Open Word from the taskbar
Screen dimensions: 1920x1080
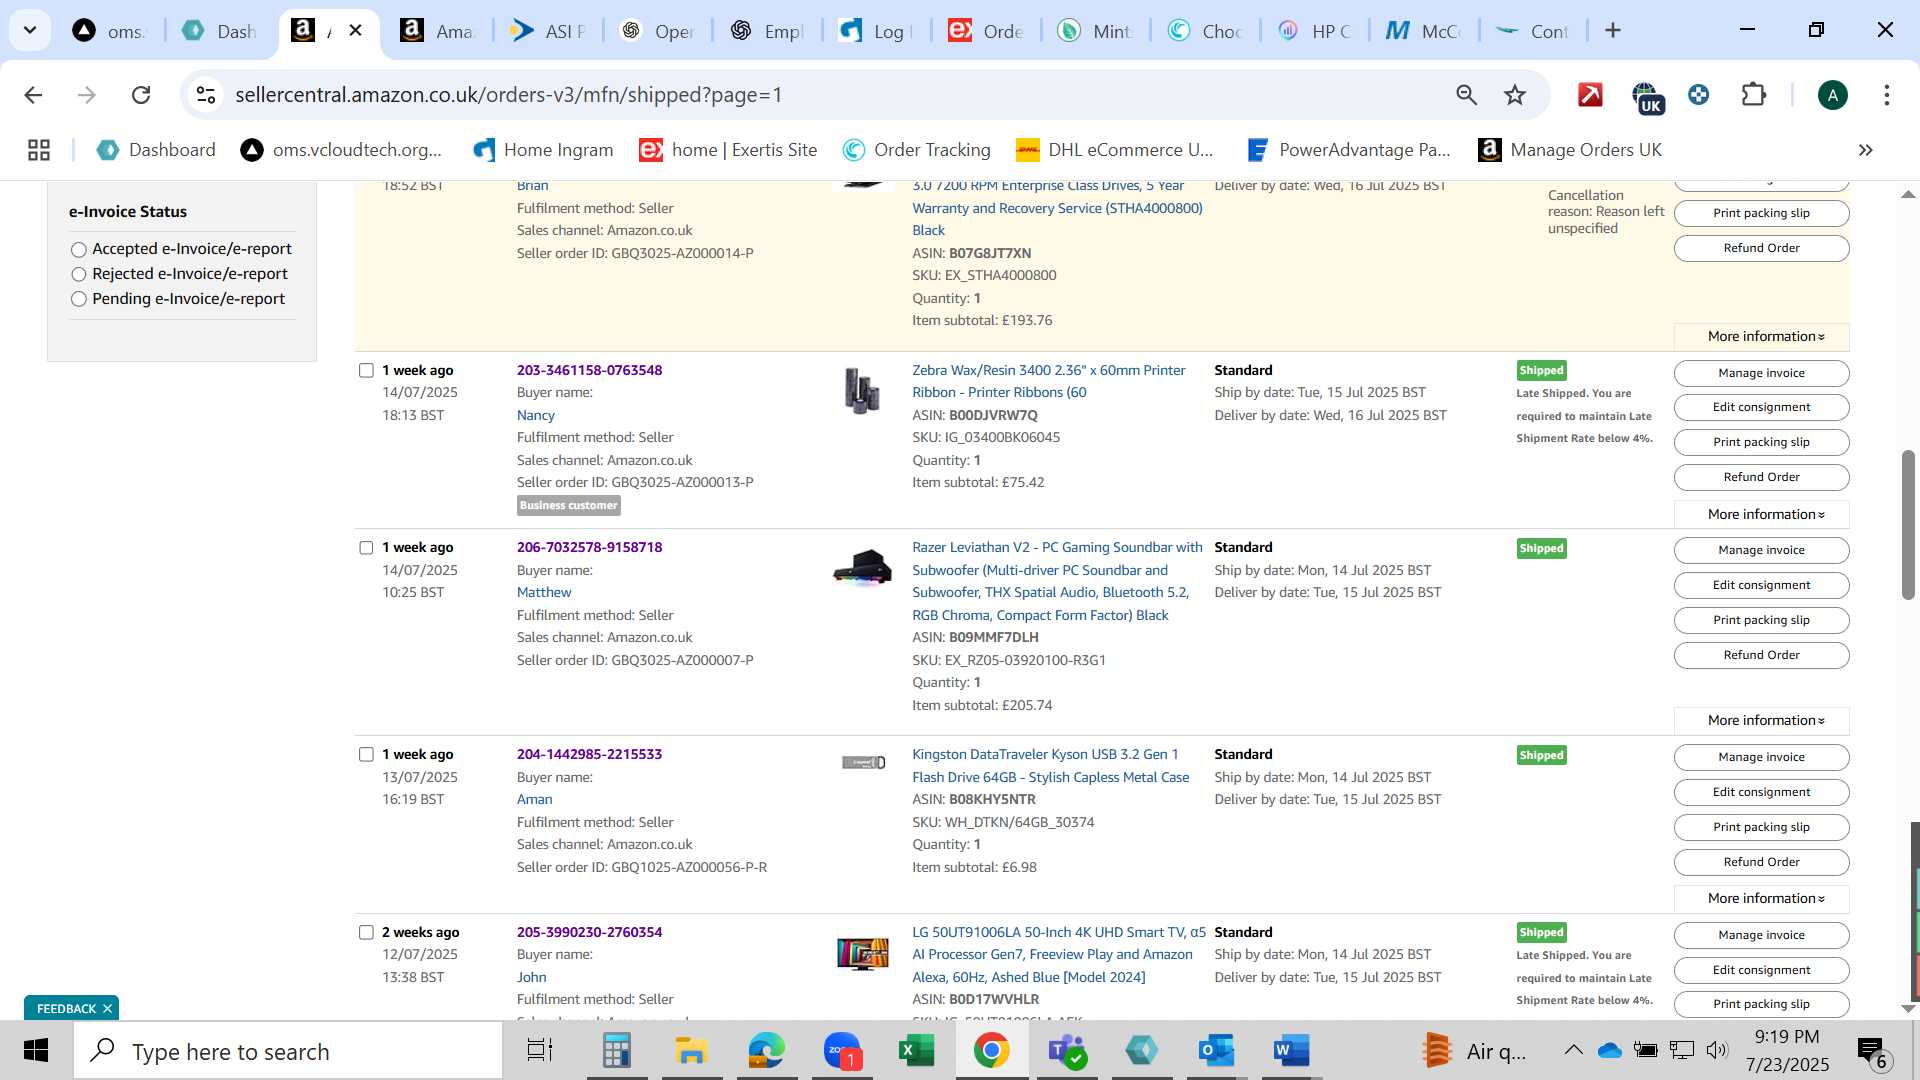pyautogui.click(x=1291, y=1051)
